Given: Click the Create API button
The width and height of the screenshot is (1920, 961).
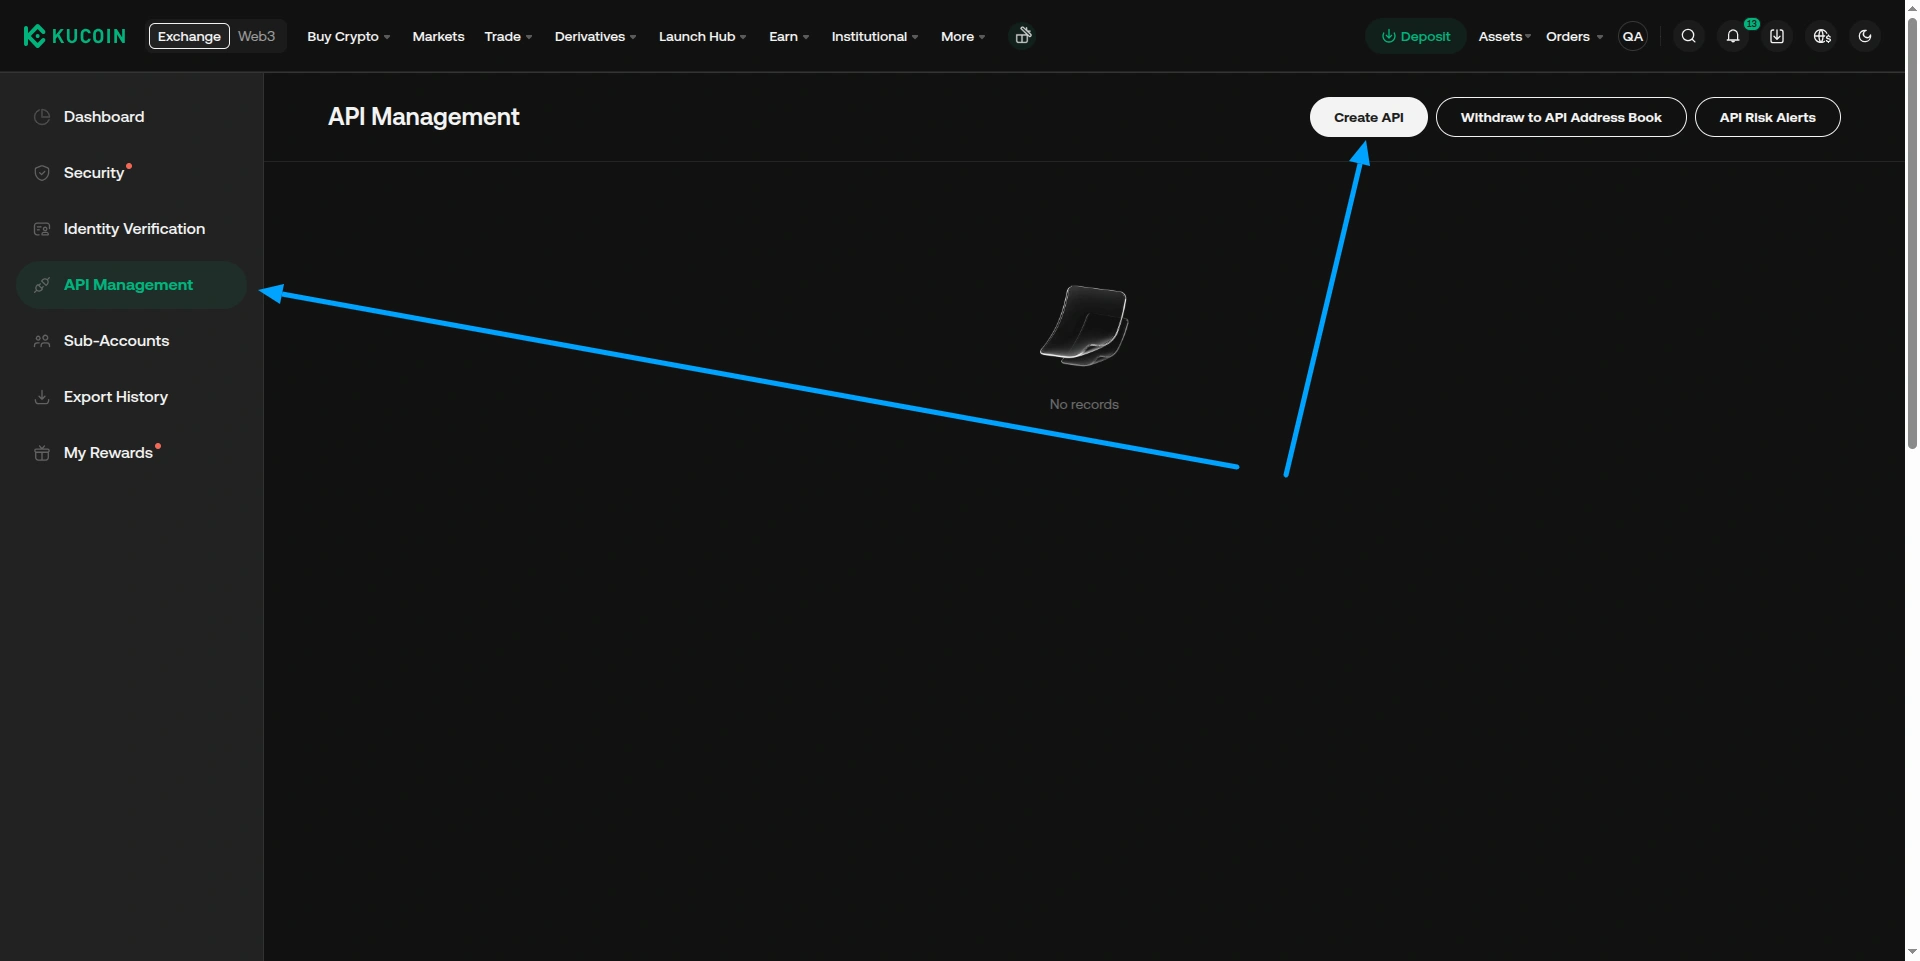Looking at the screenshot, I should click(x=1368, y=117).
